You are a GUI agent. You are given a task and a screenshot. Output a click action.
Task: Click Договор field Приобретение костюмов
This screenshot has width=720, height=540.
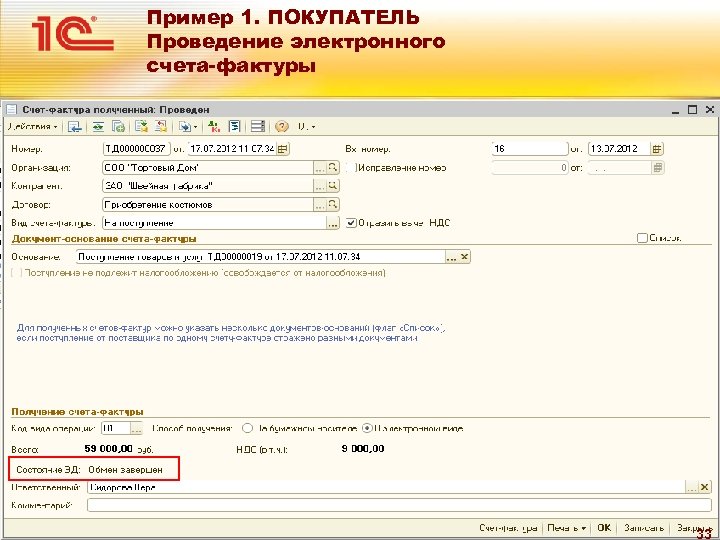coord(208,204)
